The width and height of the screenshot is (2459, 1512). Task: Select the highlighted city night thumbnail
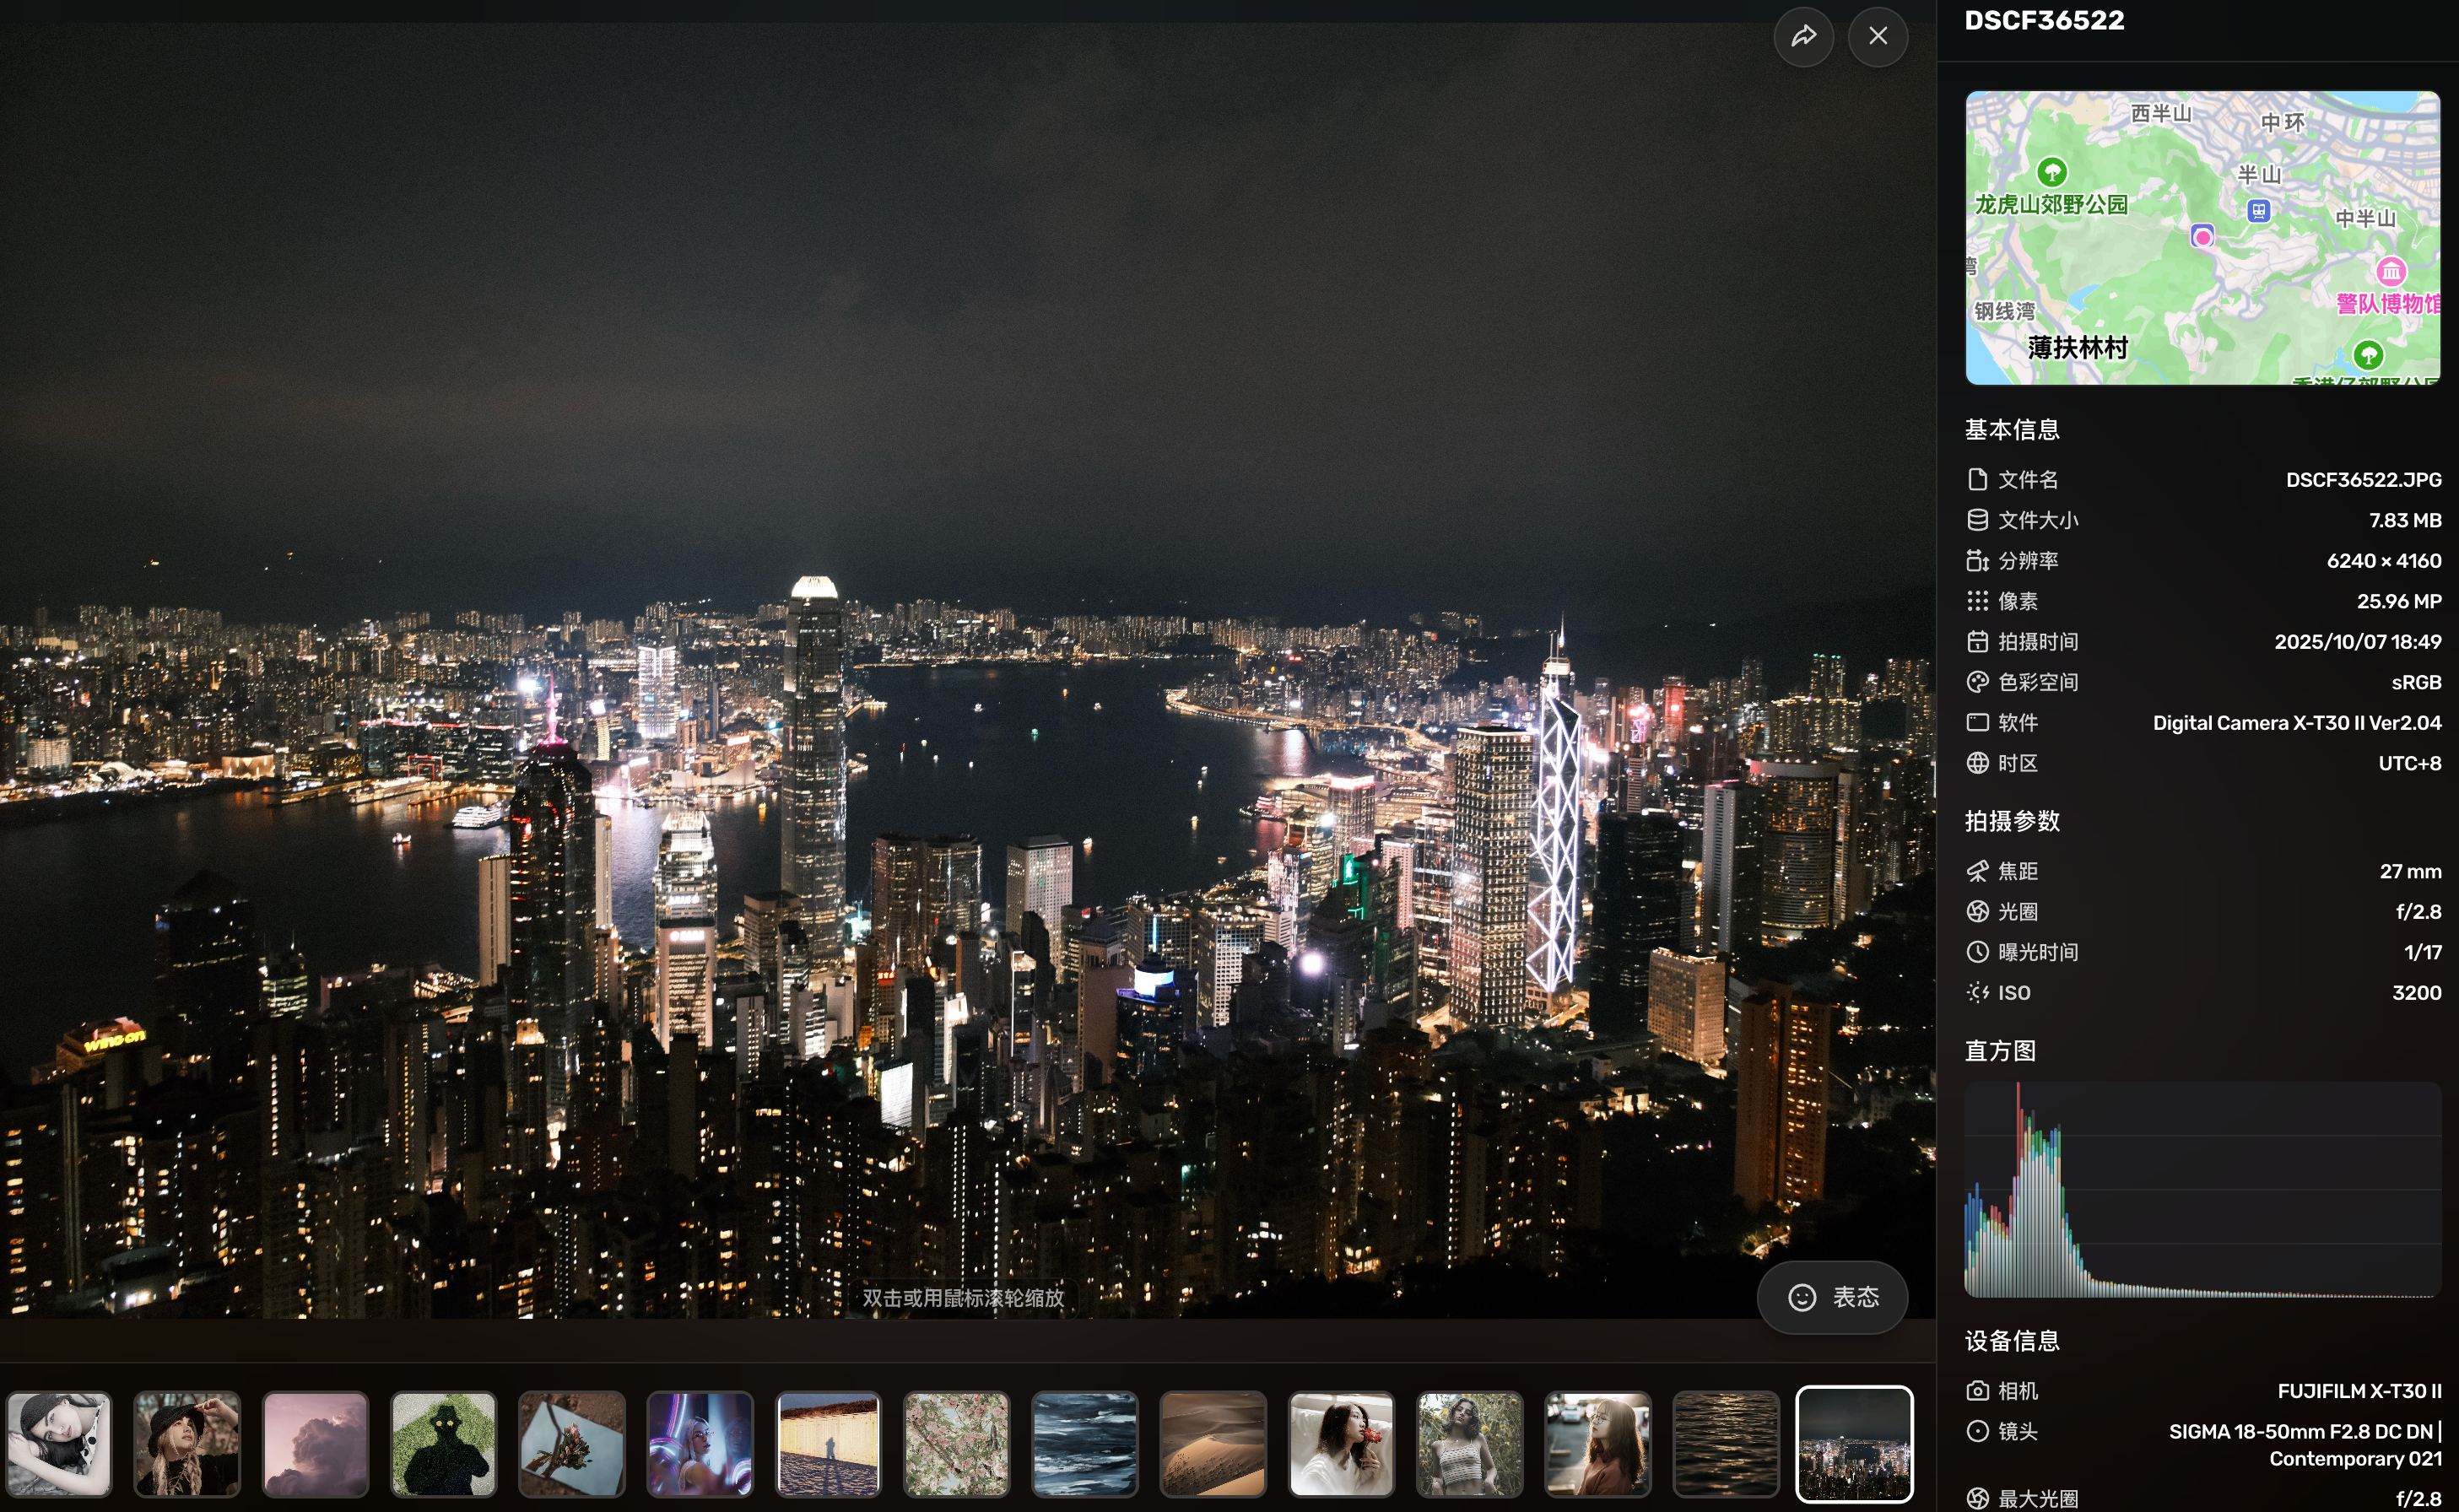[1854, 1445]
